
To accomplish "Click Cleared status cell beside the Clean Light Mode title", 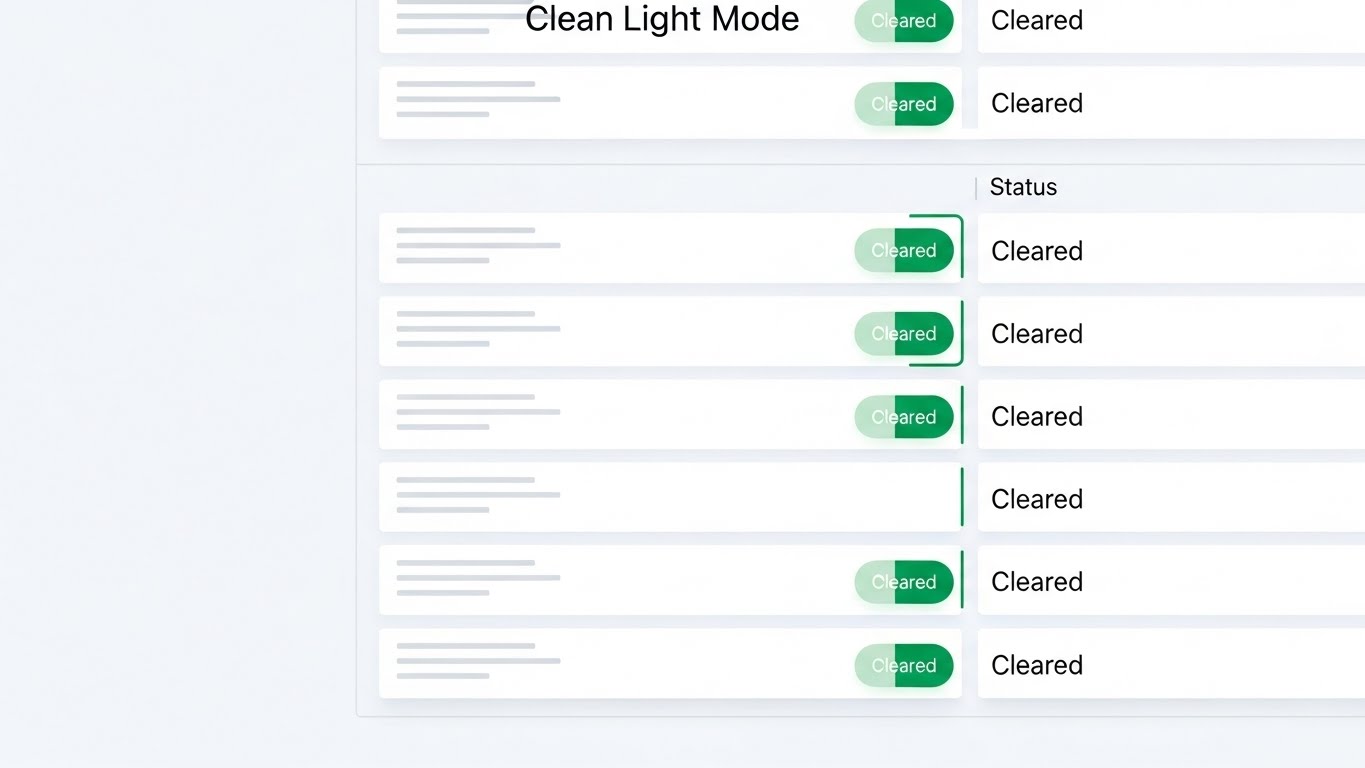I will [1037, 21].
